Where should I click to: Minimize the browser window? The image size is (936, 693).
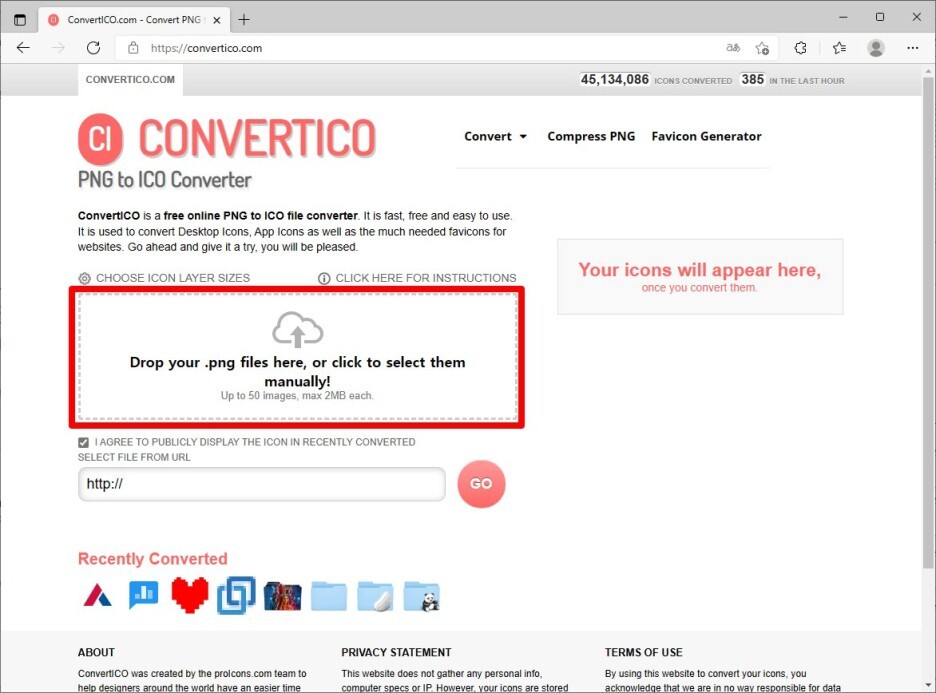[x=843, y=17]
